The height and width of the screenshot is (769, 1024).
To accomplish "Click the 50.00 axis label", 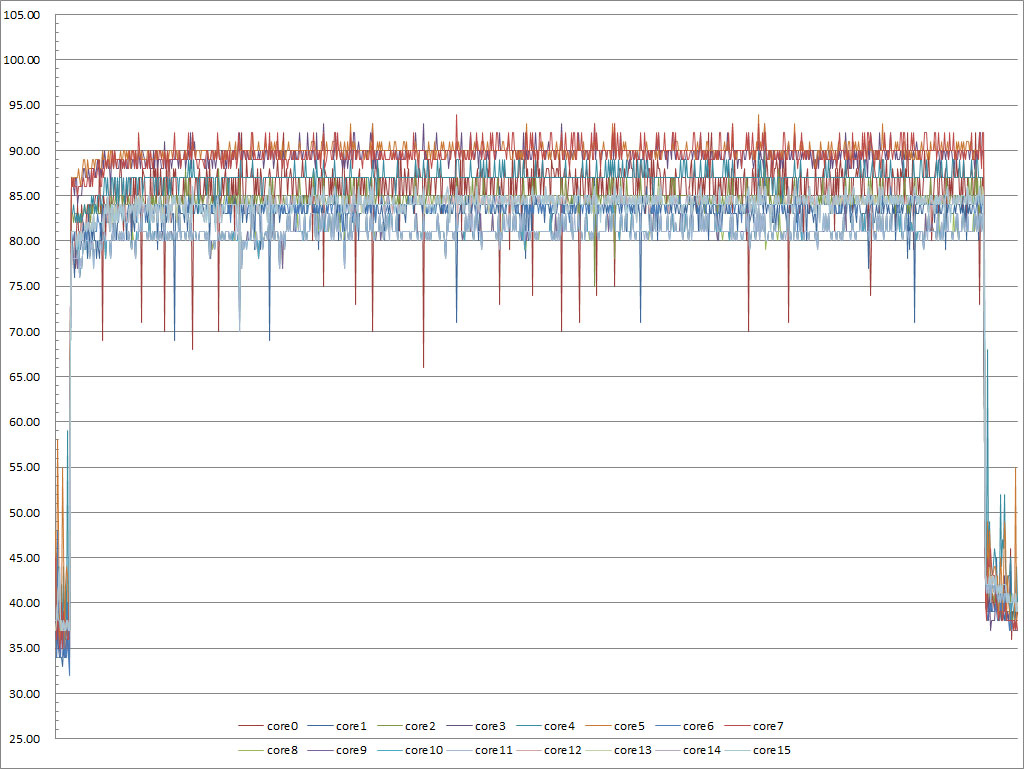I will [x=24, y=512].
